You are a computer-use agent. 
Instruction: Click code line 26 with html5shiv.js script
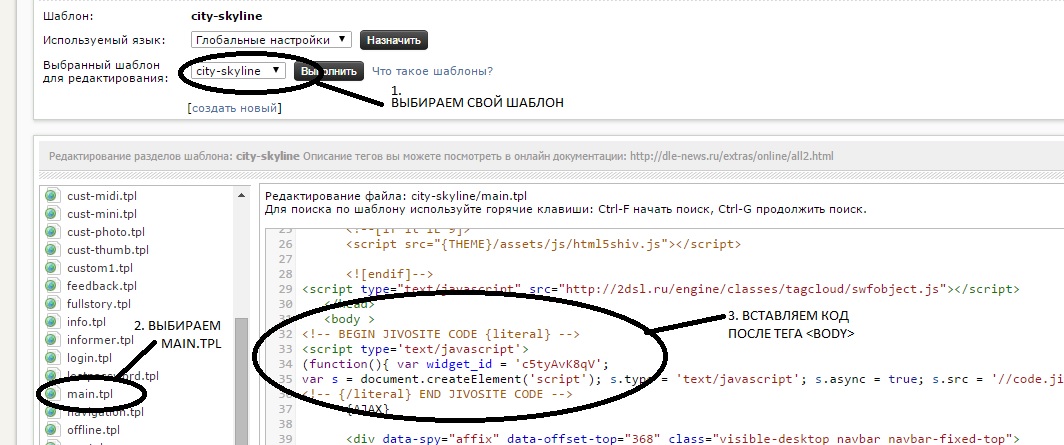544,244
